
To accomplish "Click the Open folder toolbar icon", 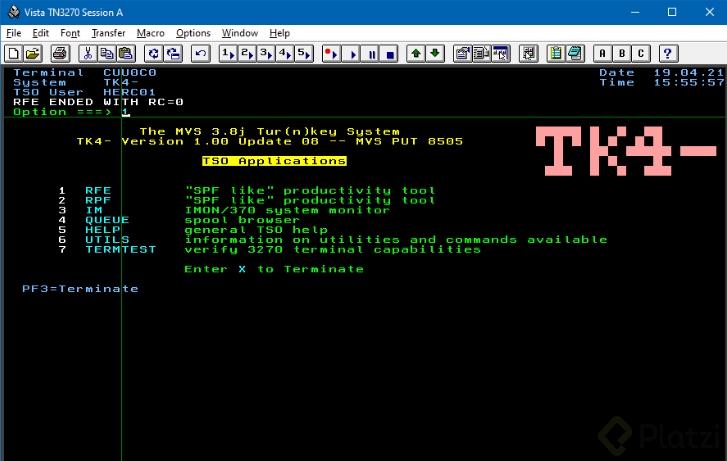I will [x=32, y=53].
